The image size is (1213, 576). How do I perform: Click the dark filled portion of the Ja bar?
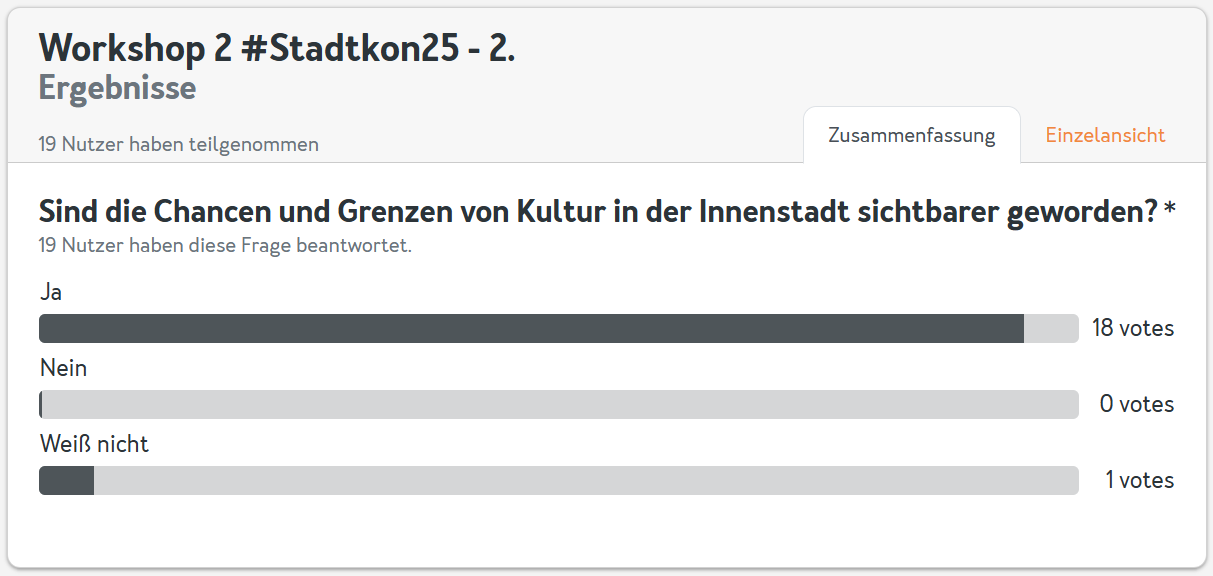tap(531, 329)
